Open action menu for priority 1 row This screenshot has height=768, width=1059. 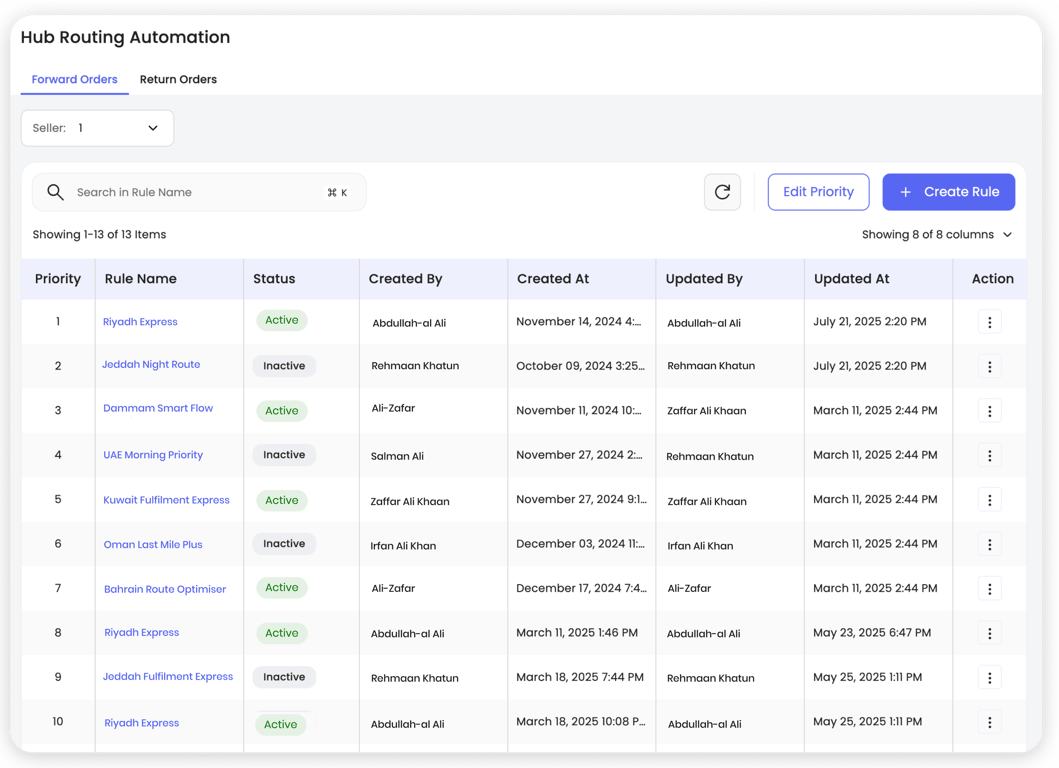(989, 322)
